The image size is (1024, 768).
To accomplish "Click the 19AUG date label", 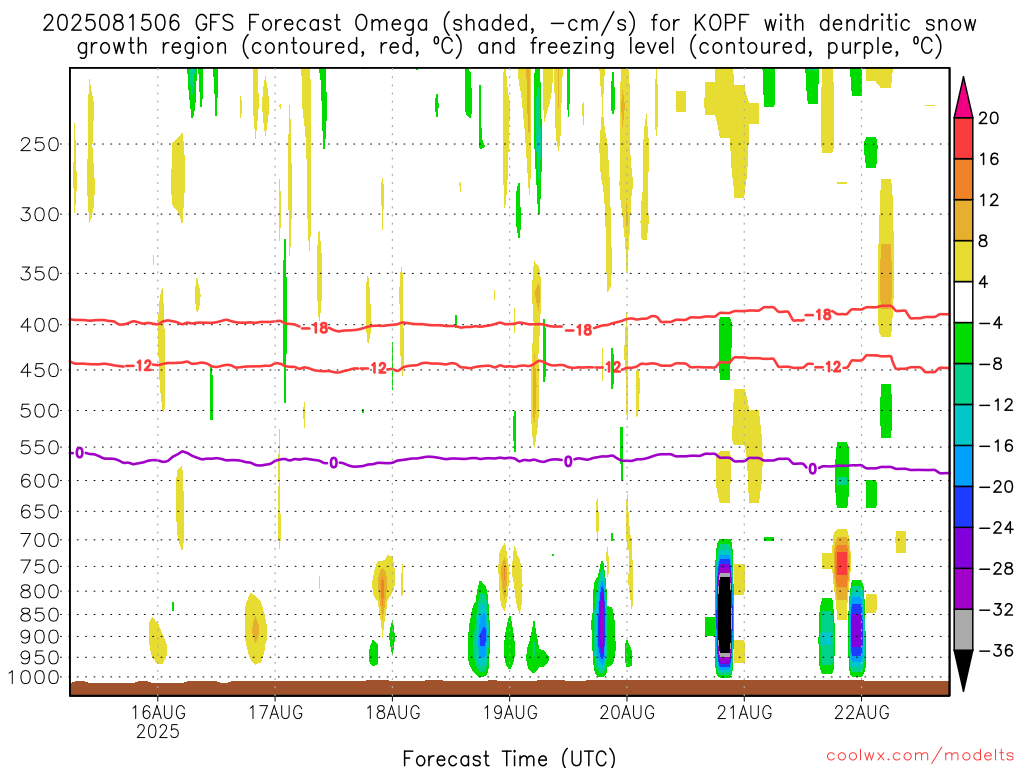I will (510, 712).
